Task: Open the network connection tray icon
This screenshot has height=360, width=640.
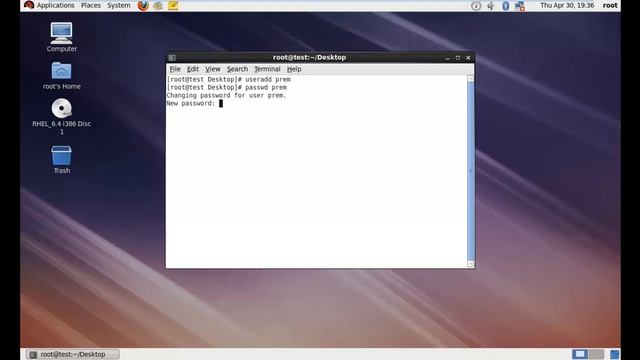Action: [x=520, y=6]
